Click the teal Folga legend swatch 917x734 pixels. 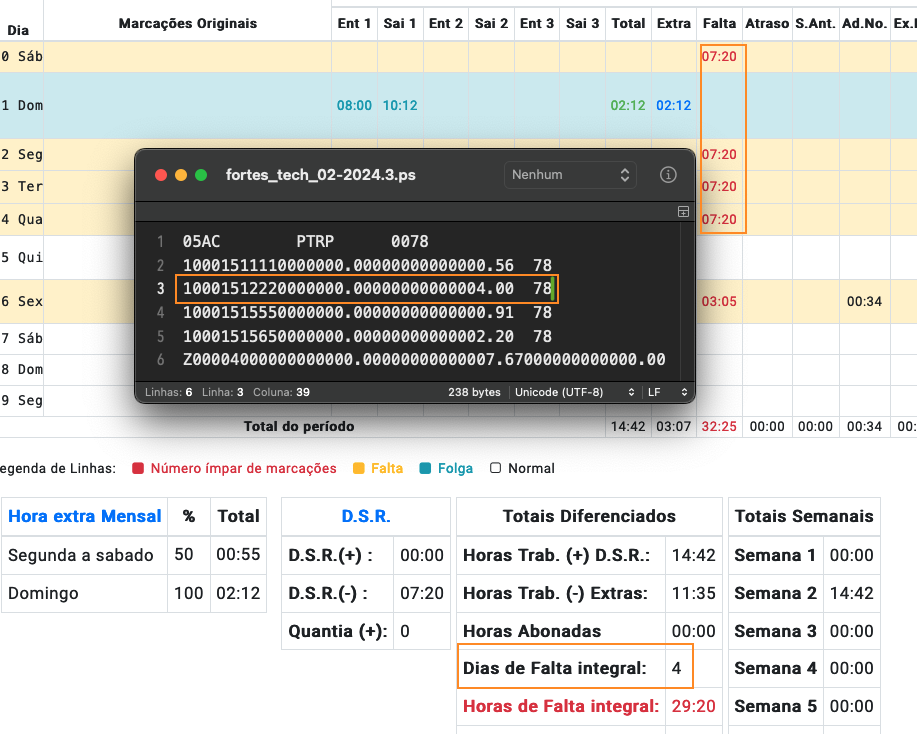pyautogui.click(x=425, y=468)
